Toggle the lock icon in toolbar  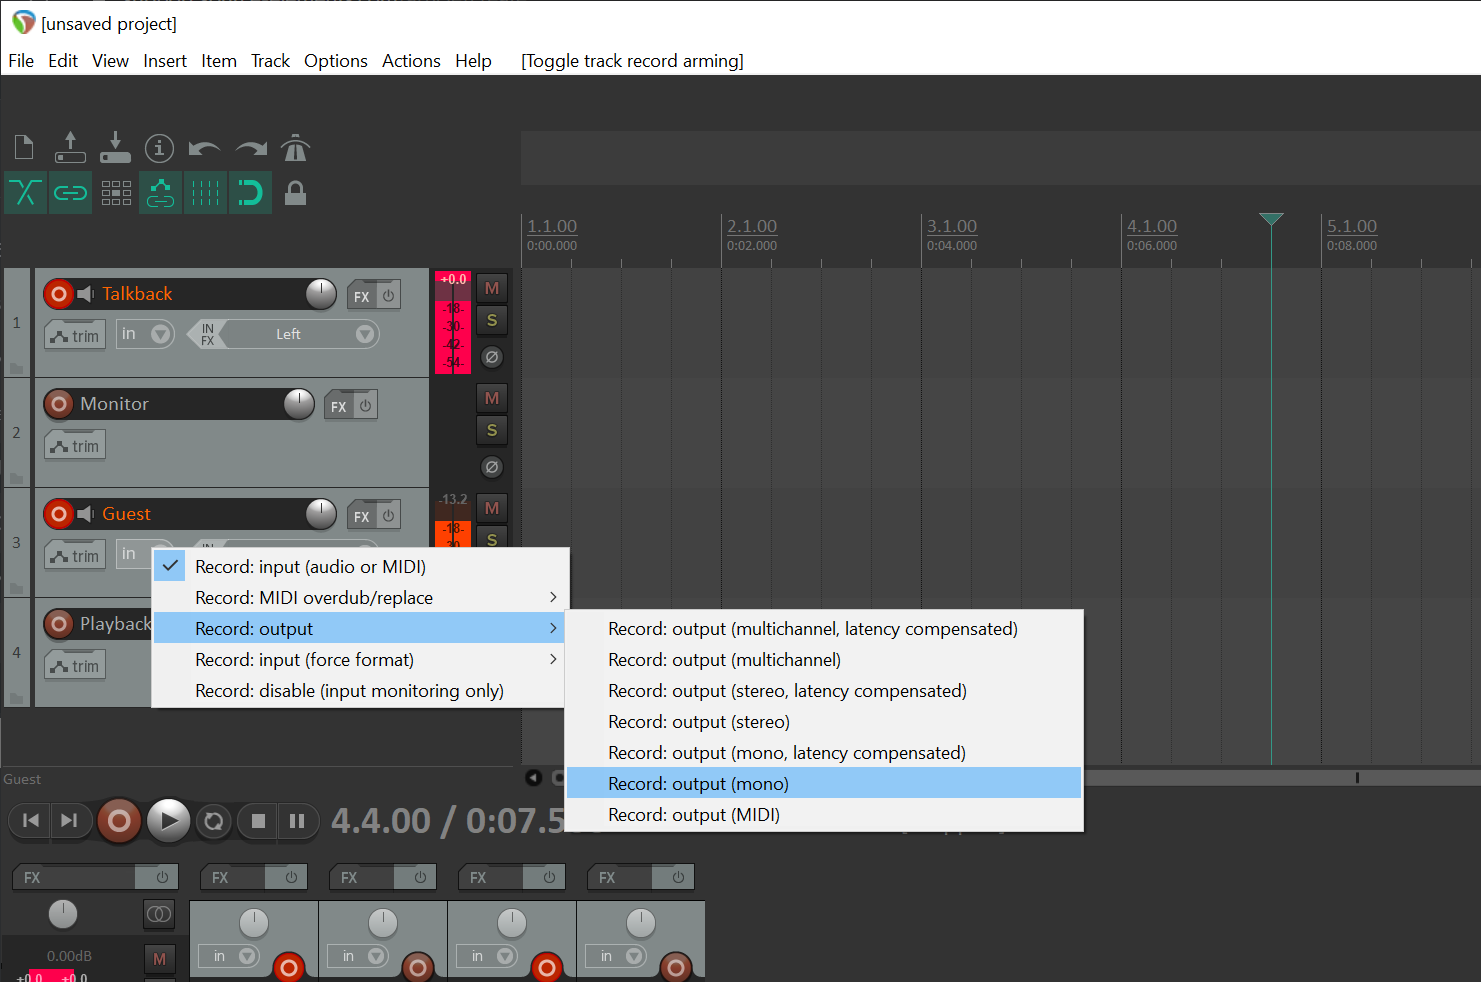(x=295, y=193)
